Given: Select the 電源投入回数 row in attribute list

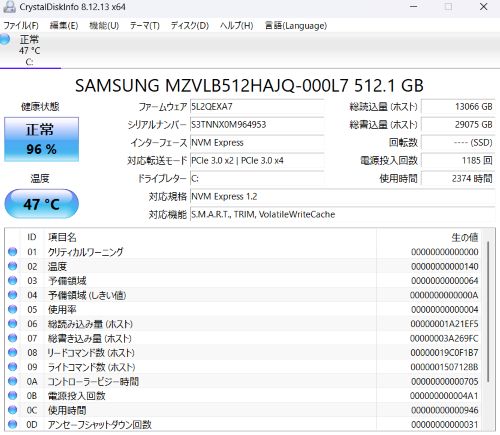Looking at the screenshot, I should pos(245,396).
